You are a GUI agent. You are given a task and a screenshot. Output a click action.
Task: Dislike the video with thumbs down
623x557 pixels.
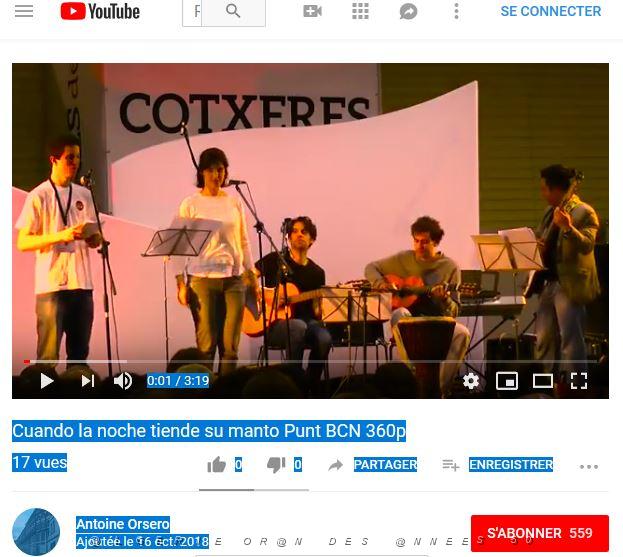tap(276, 465)
